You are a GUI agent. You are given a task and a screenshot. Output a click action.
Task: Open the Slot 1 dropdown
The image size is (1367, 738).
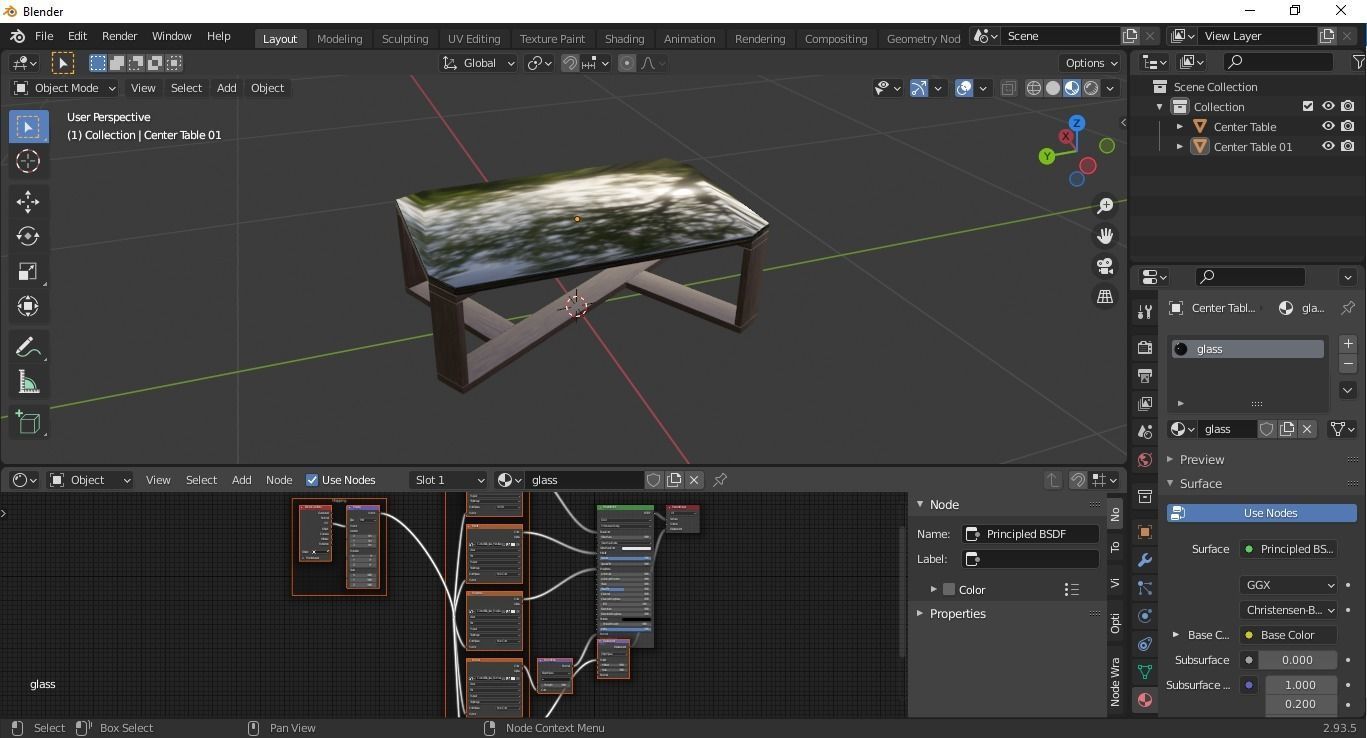tap(448, 480)
